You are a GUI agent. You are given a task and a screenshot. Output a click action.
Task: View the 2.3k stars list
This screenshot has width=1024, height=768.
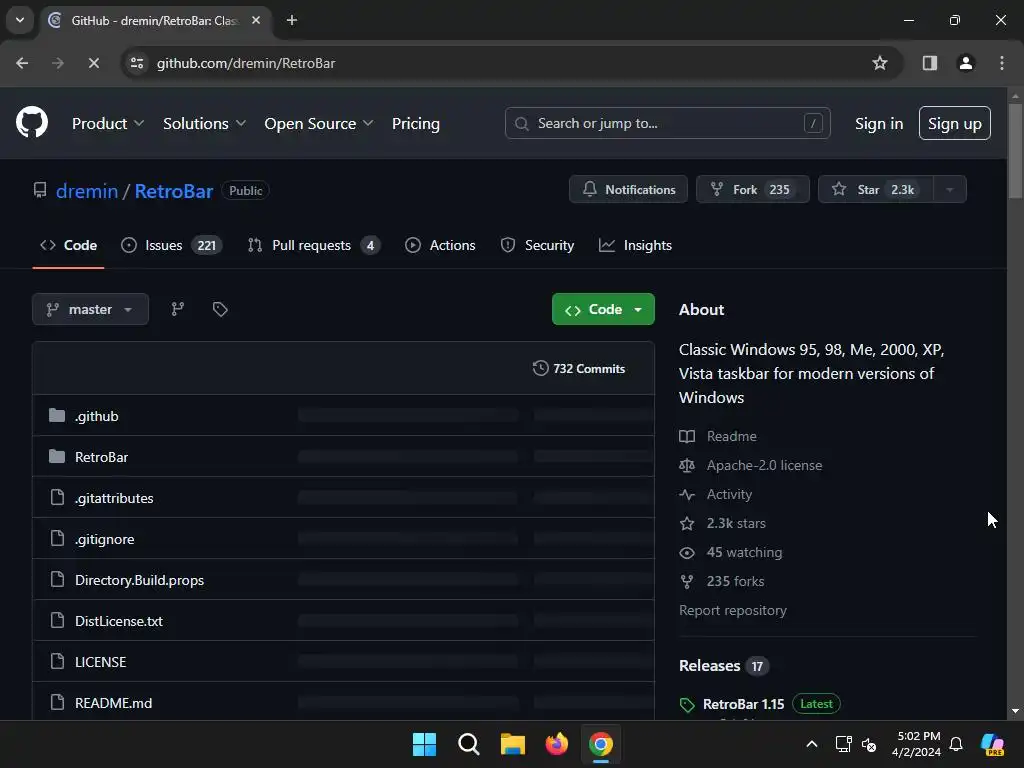click(x=736, y=523)
